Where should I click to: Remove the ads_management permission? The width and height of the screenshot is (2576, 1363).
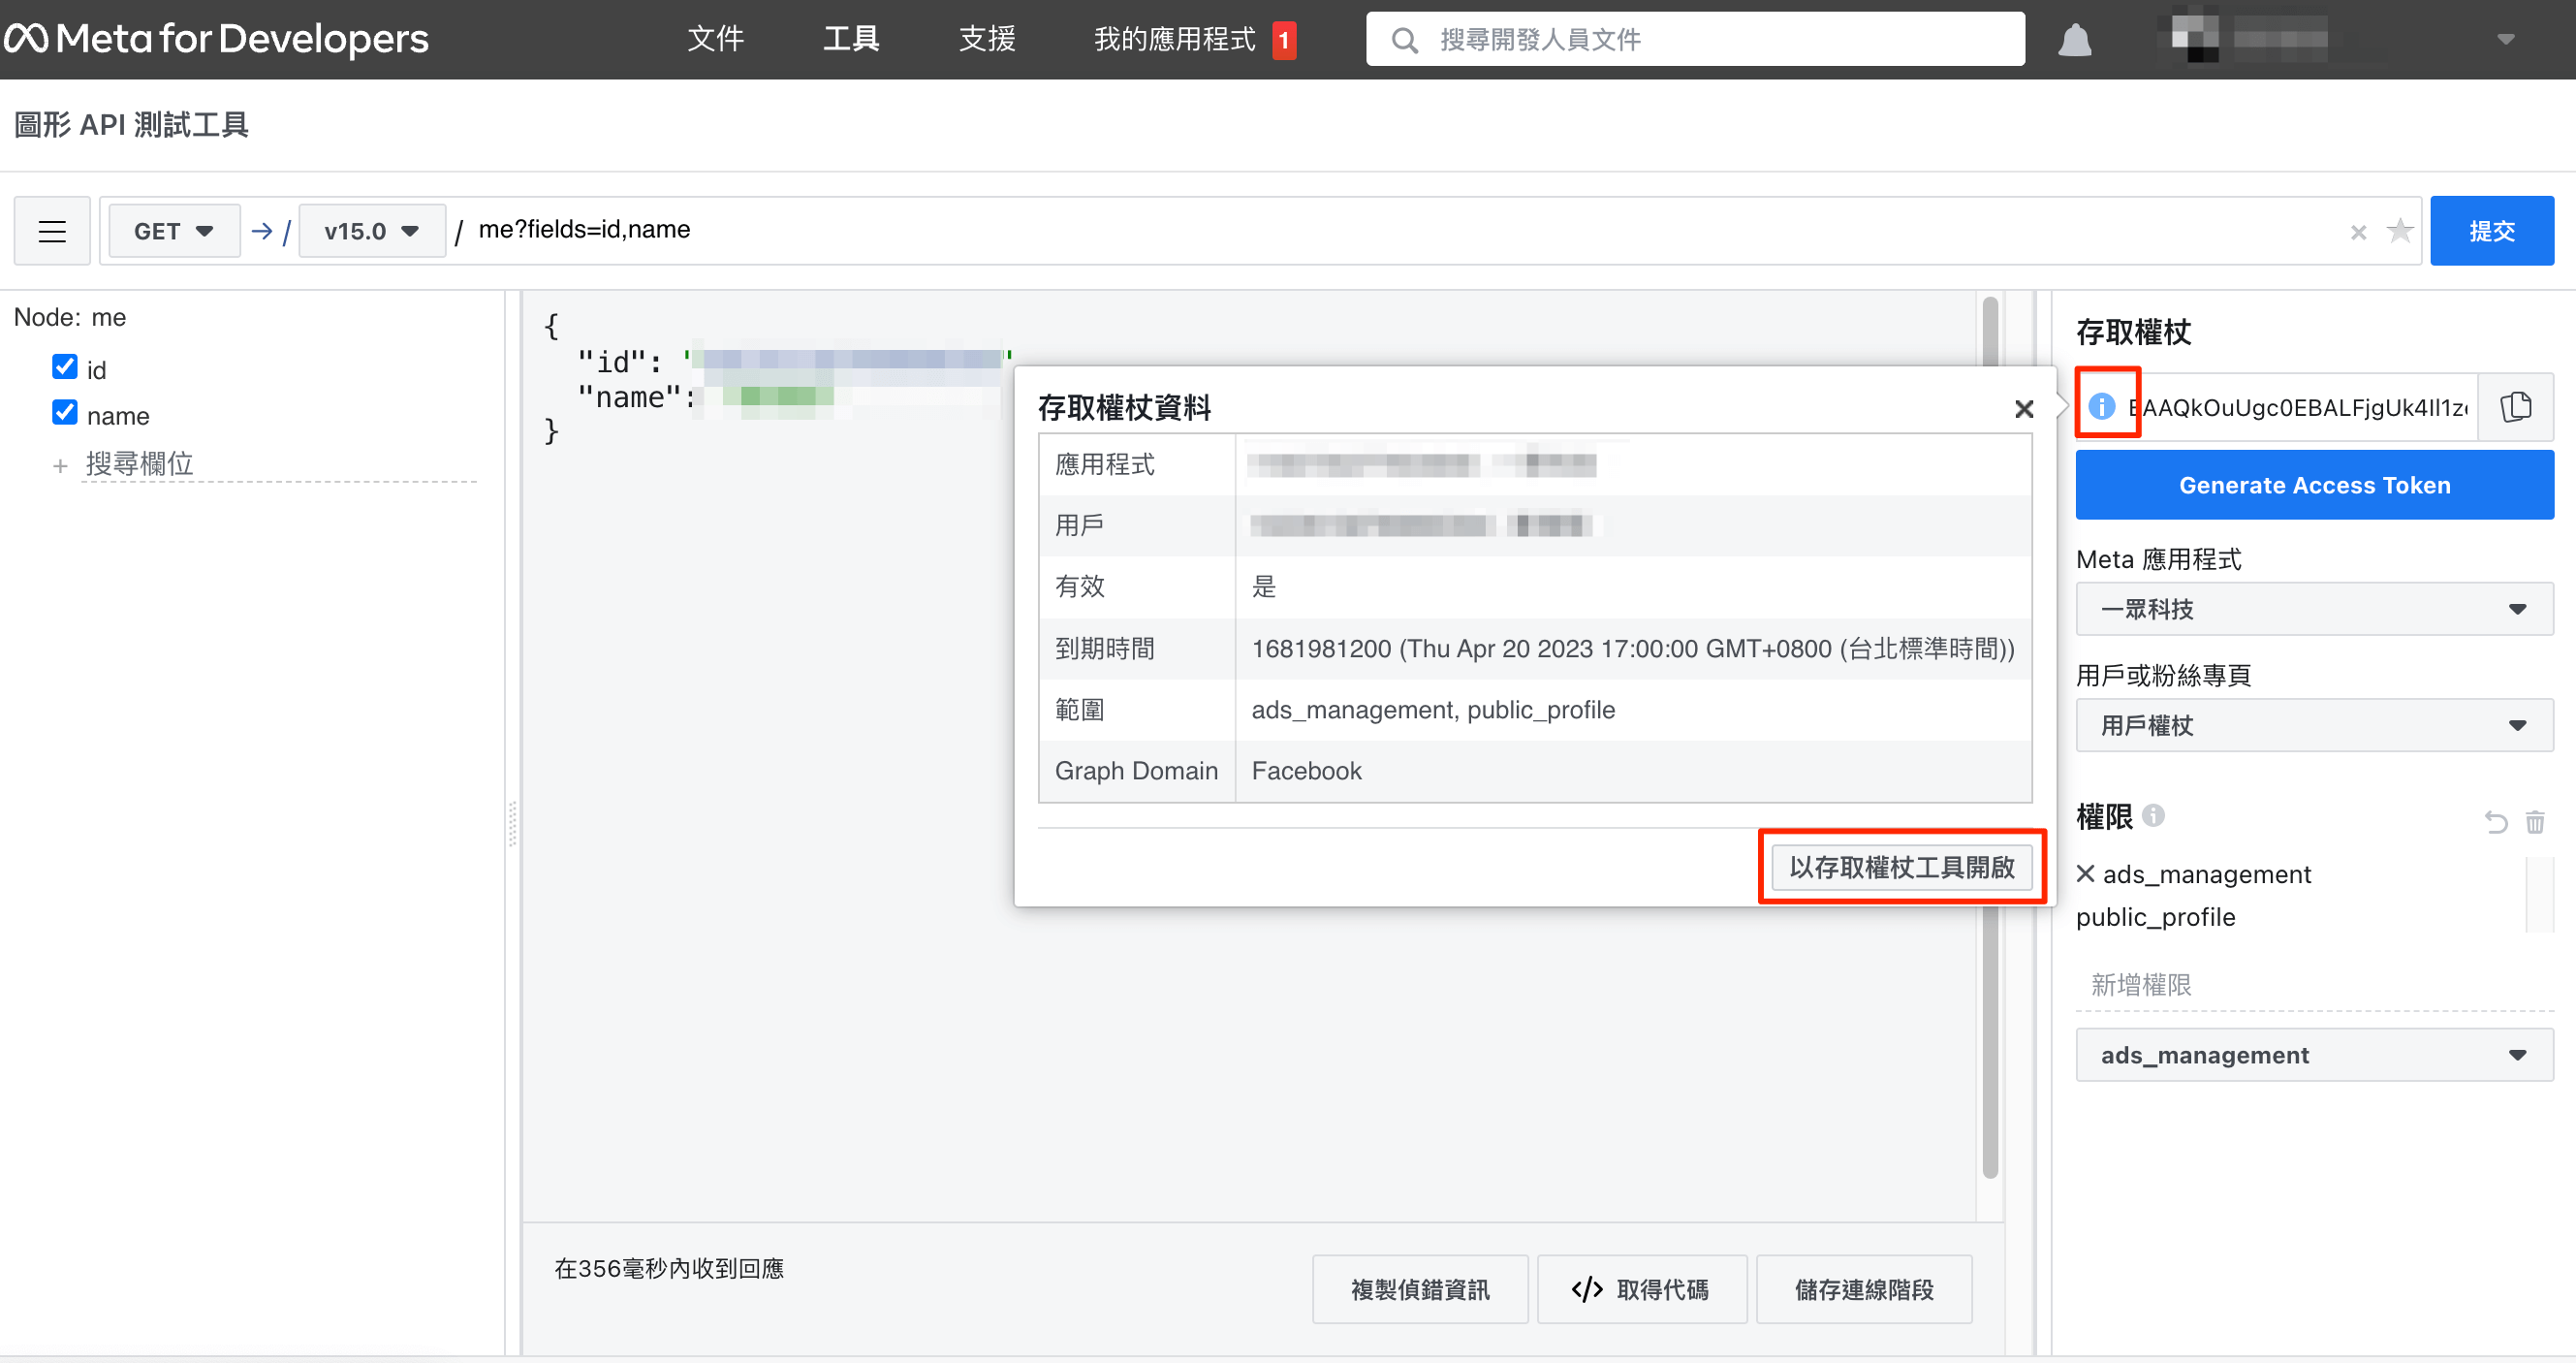pyautogui.click(x=2085, y=873)
